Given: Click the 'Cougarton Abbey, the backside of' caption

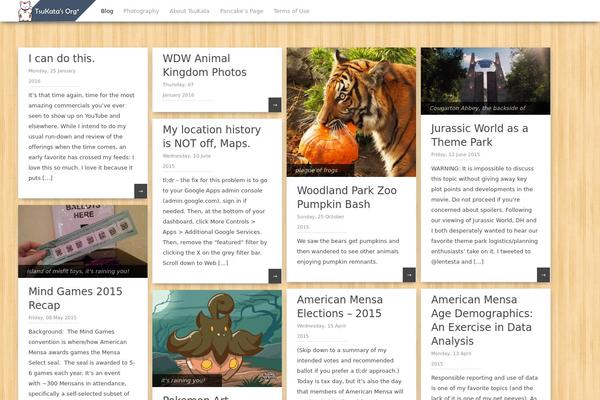Looking at the screenshot, I should pyautogui.click(x=477, y=108).
